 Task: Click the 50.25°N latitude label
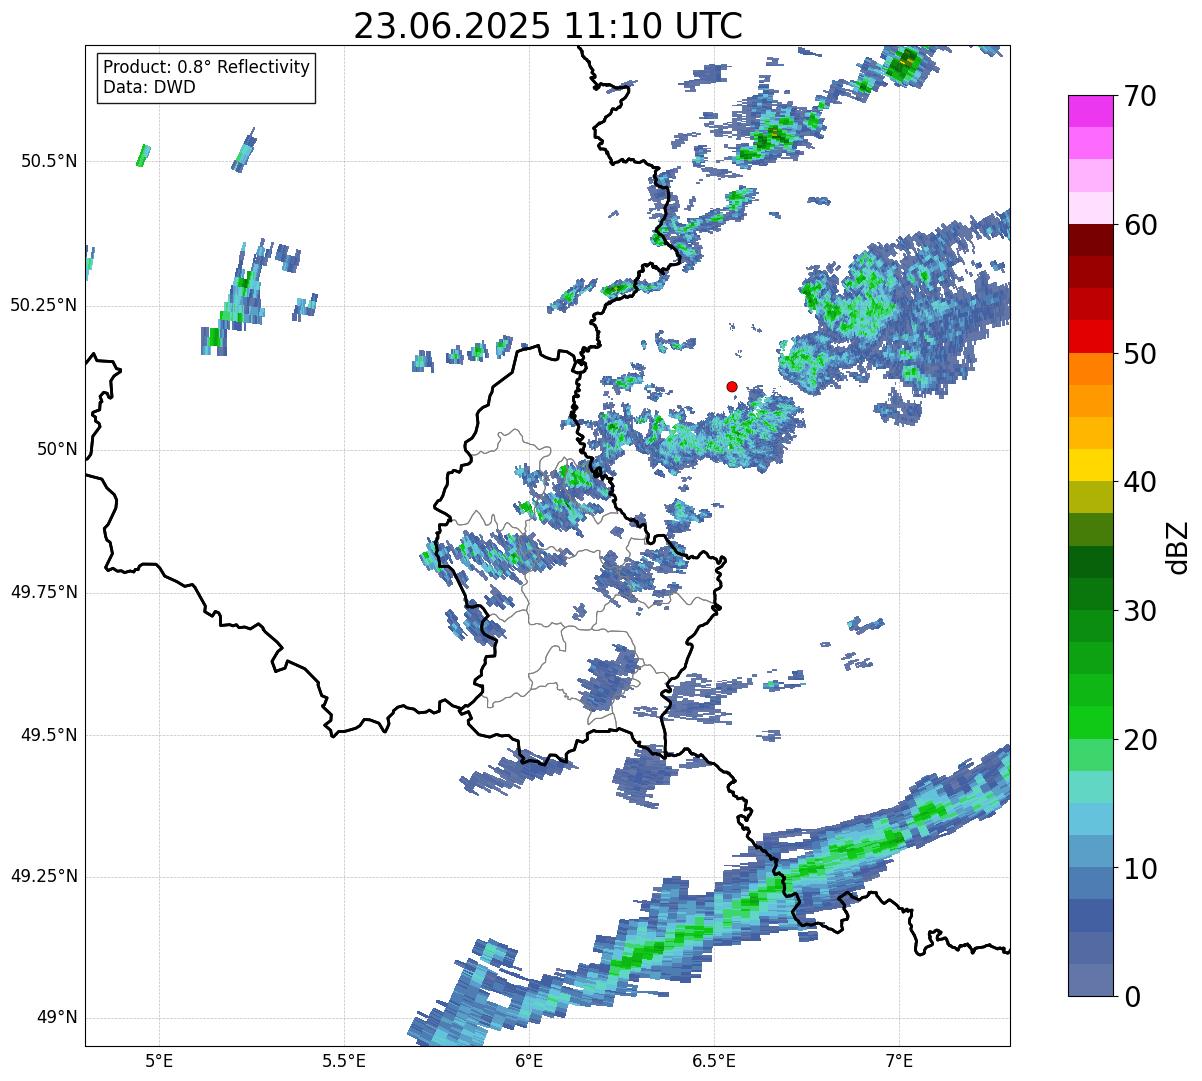coord(44,305)
